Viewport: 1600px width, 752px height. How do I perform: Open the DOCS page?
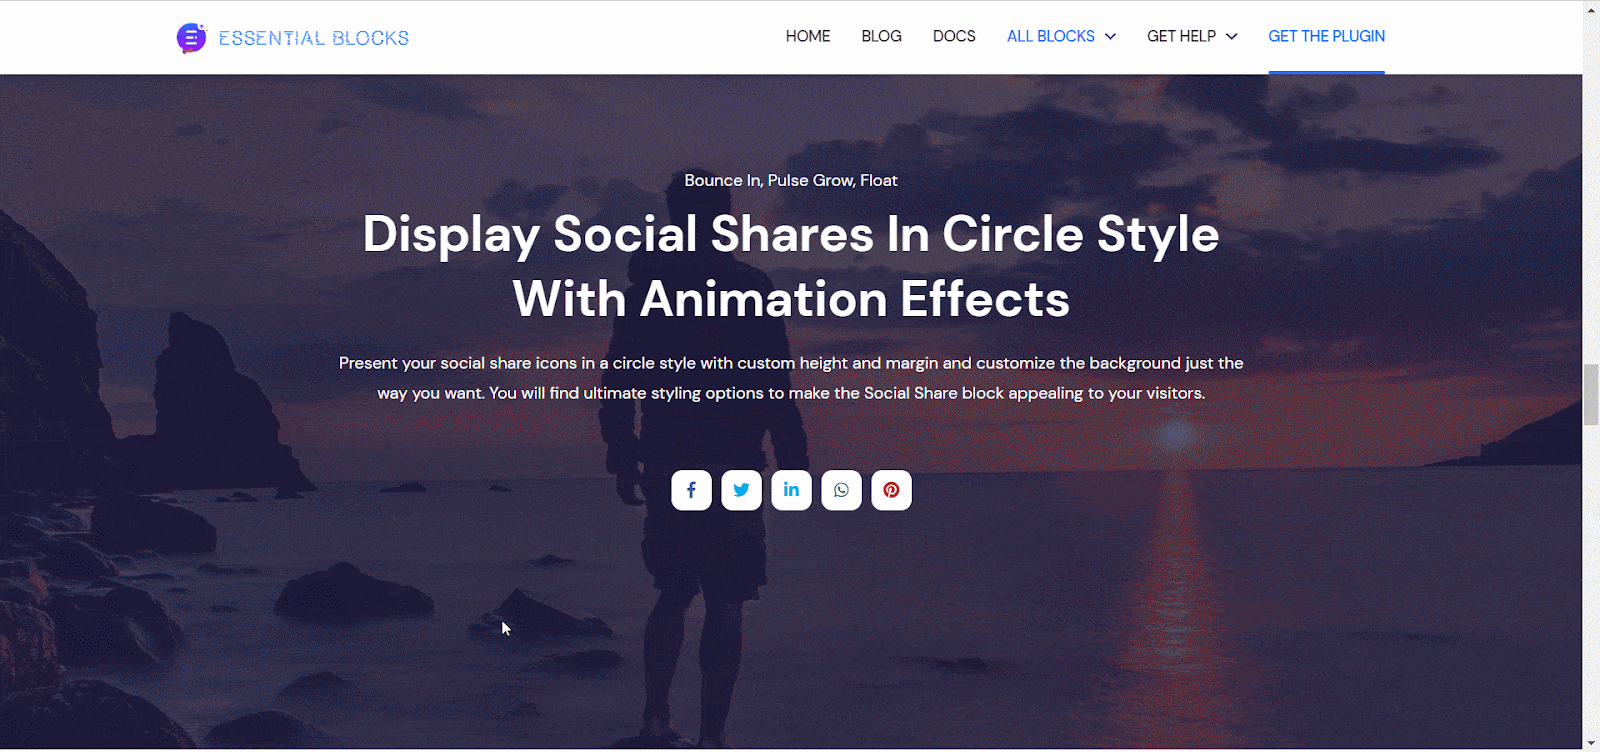click(954, 36)
